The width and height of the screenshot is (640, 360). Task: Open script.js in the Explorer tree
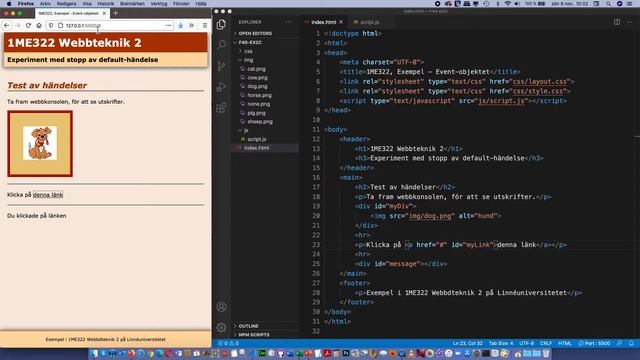[265, 139]
